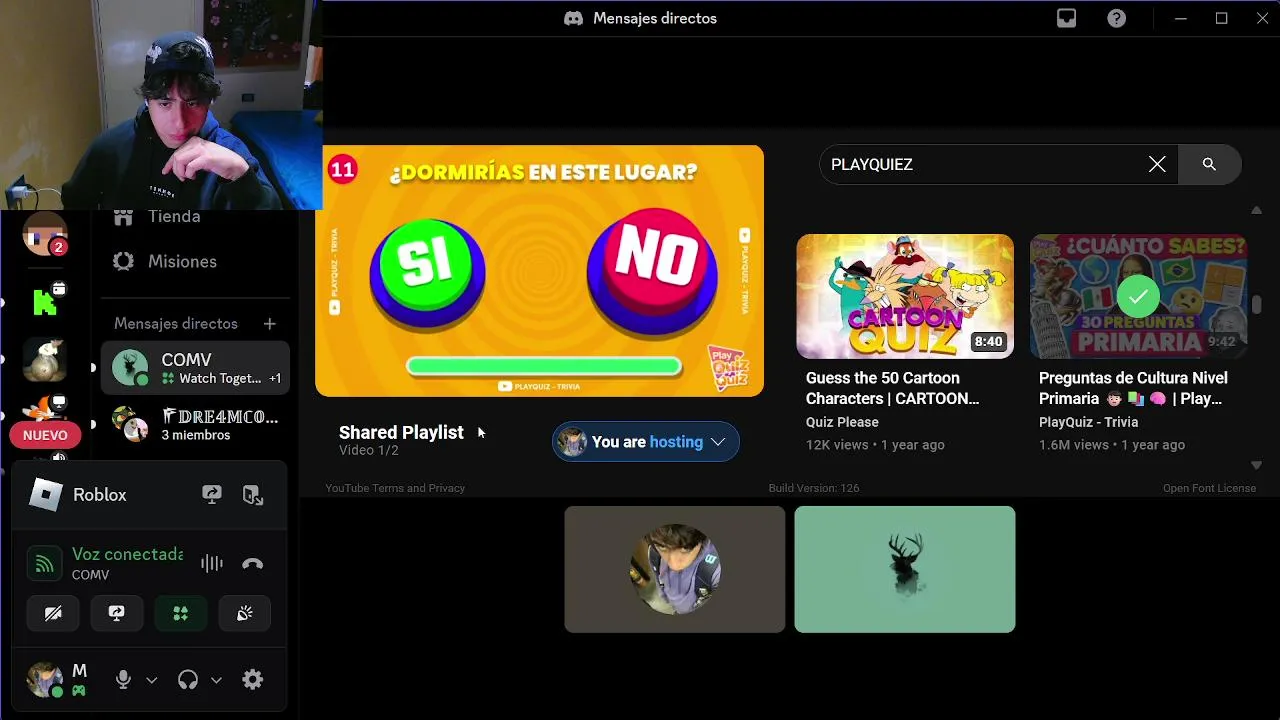This screenshot has width=1280, height=720.
Task: Click the green voice connection signal icon
Action: coord(44,564)
